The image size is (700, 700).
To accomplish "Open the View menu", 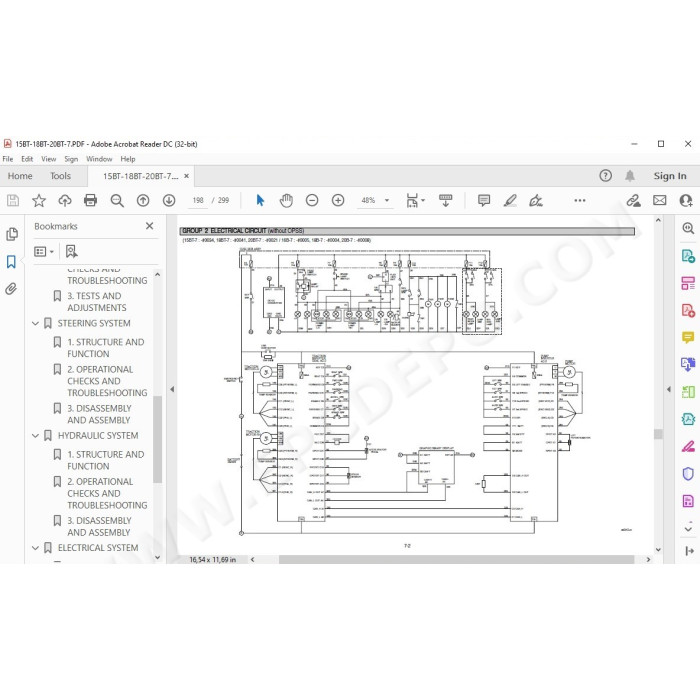I will click(49, 159).
